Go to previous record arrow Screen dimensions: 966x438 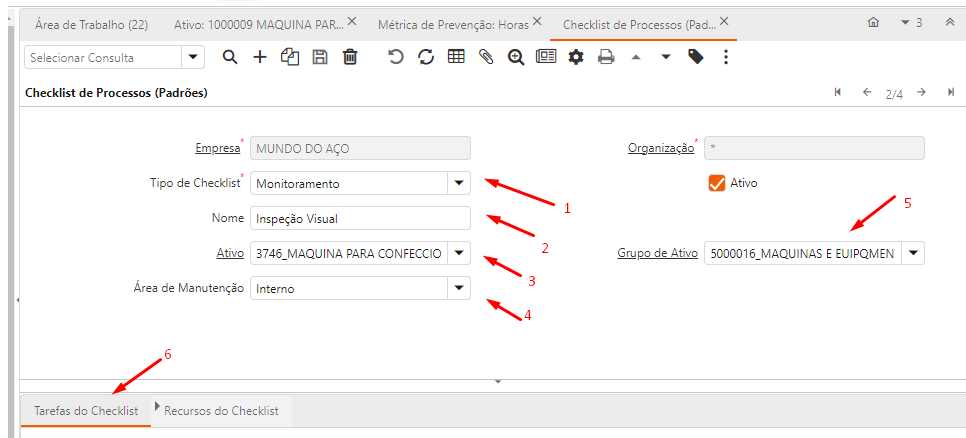point(867,92)
